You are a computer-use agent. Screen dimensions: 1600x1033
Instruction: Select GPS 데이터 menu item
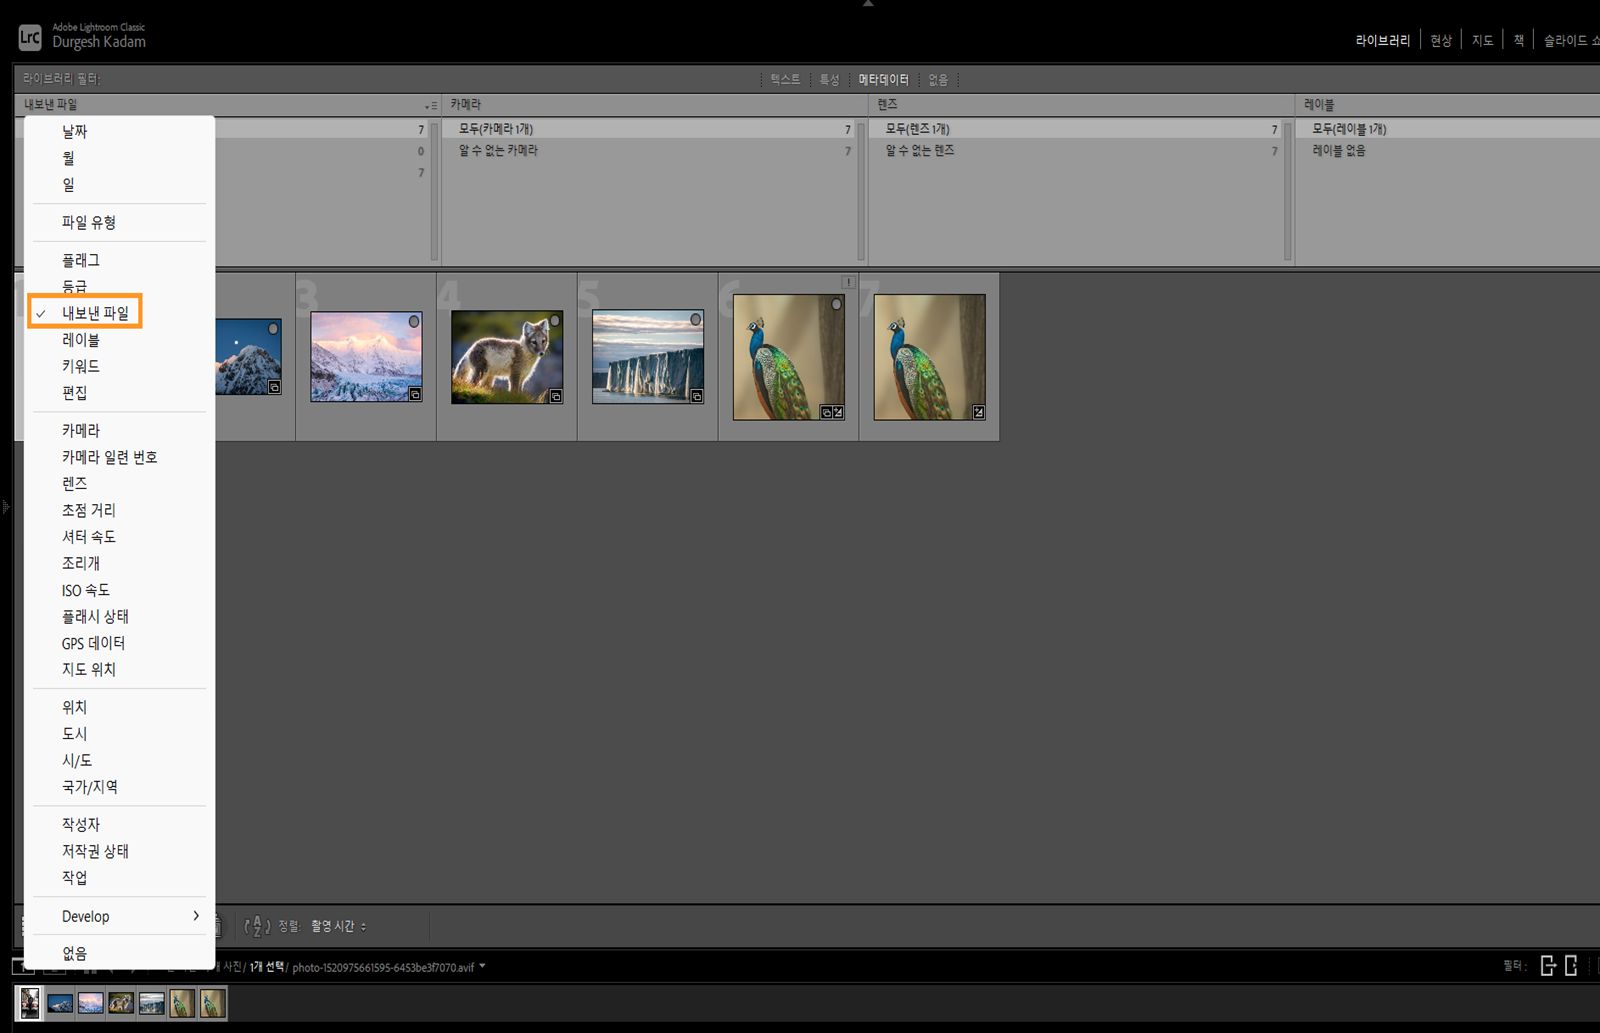point(119,643)
